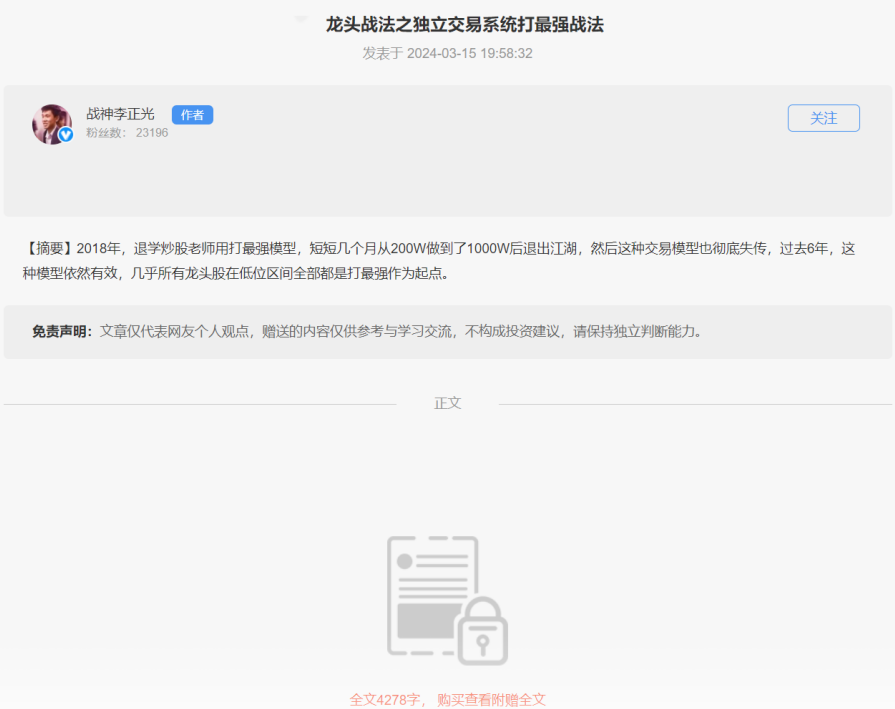Click the circular avatar photo of 战神李正光
895x709 pixels.
point(51,124)
